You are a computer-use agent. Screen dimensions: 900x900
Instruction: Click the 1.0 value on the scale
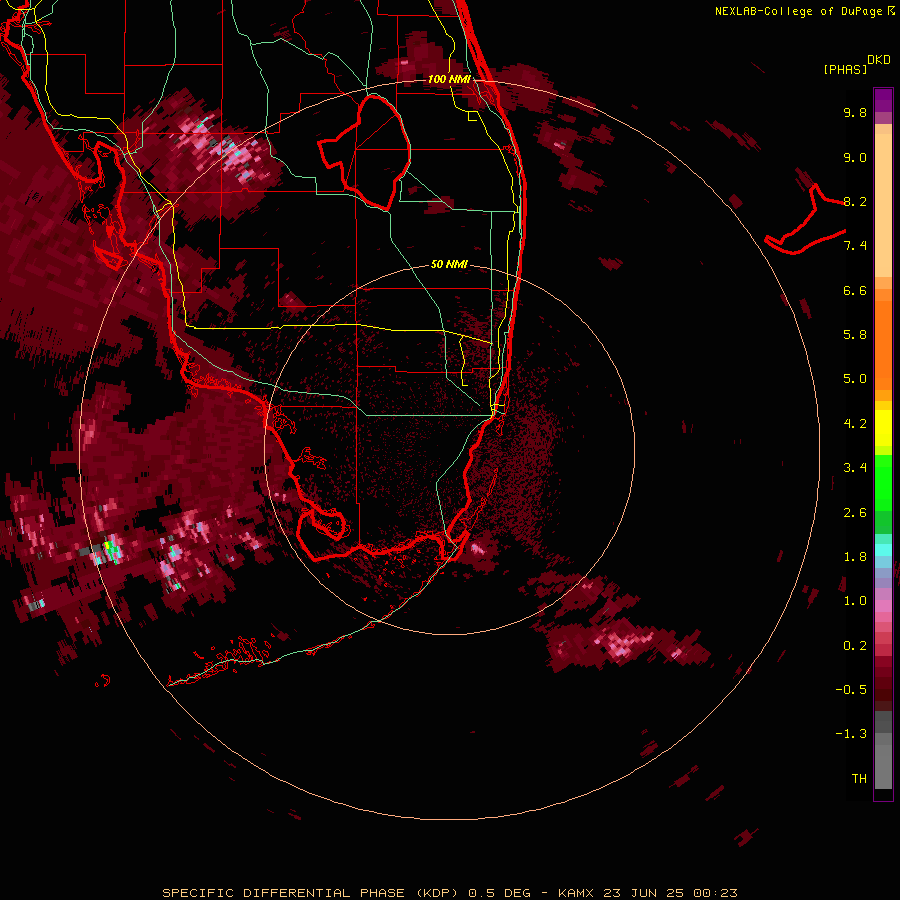click(855, 601)
